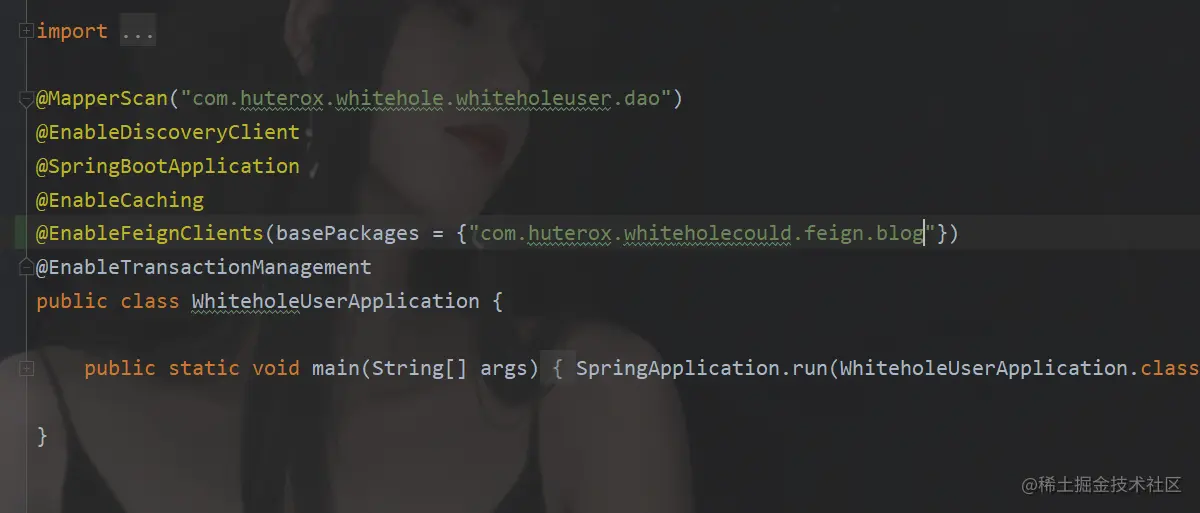This screenshot has width=1200, height=513.
Task: Expand the folded main method gutter icon
Action: pyautogui.click(x=26, y=368)
